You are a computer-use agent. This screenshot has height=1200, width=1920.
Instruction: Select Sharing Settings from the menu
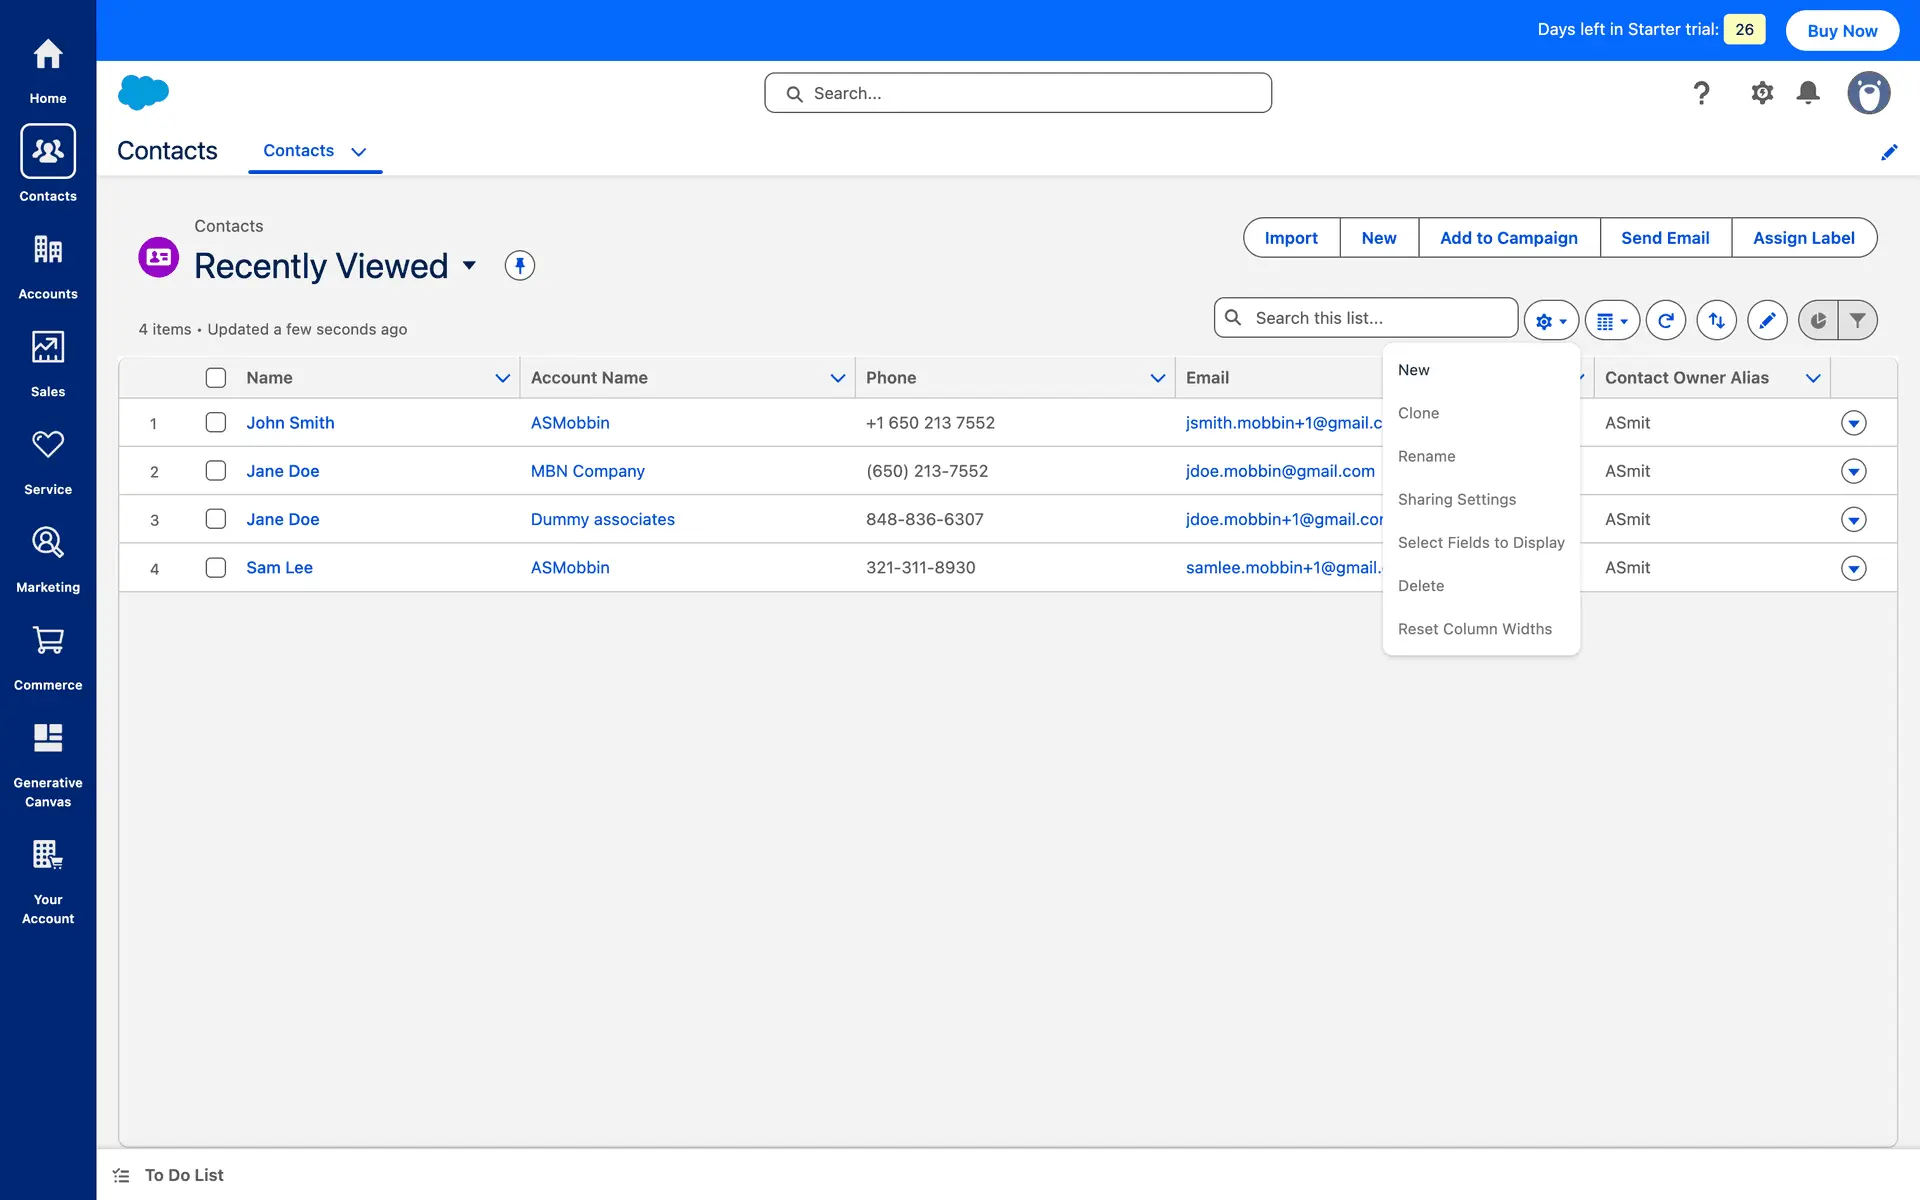[x=1456, y=500]
